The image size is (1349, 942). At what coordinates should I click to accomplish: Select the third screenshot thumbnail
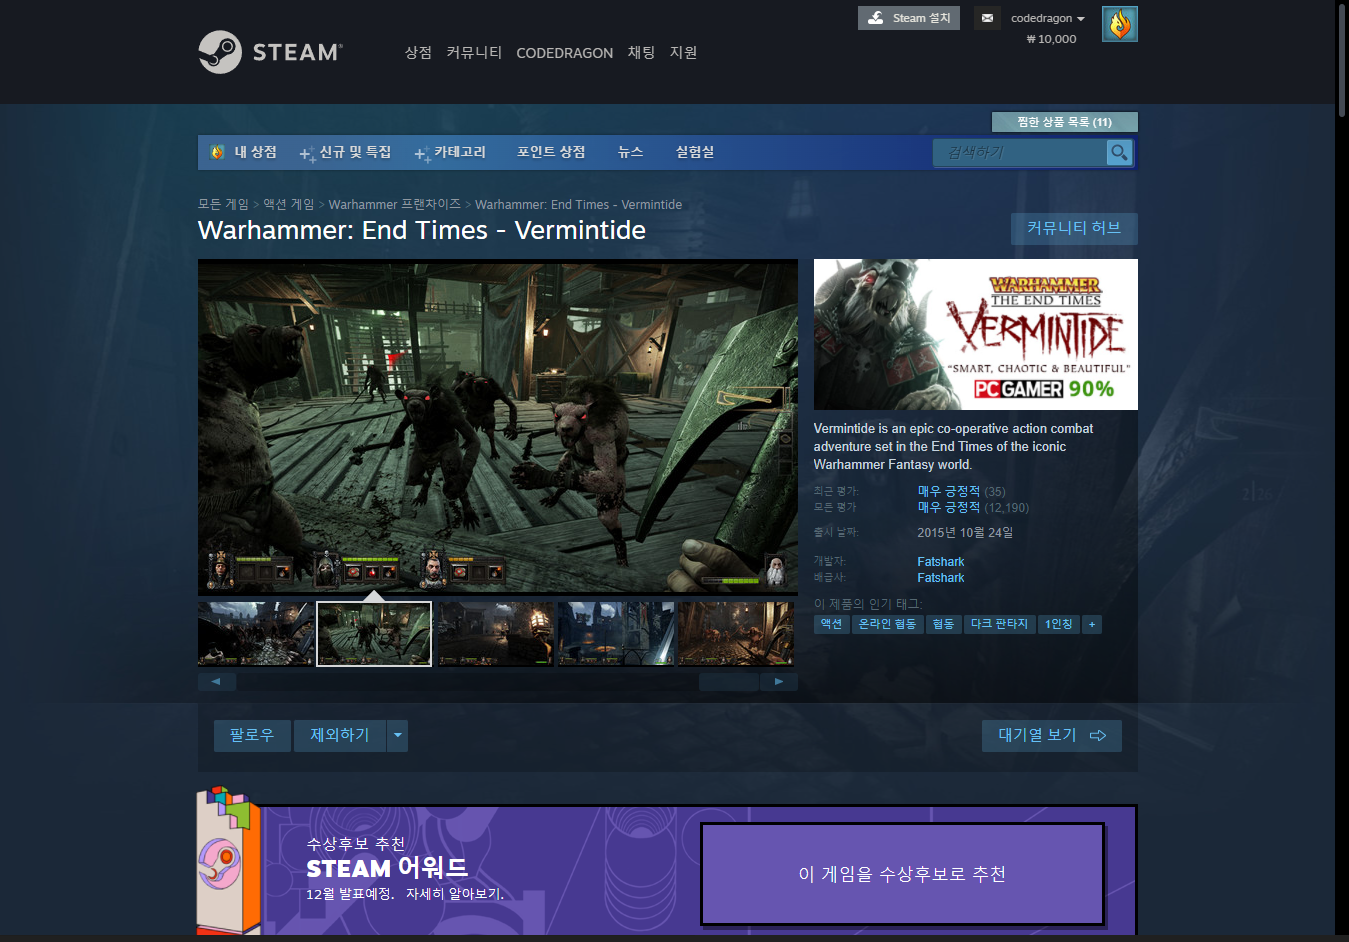[495, 634]
